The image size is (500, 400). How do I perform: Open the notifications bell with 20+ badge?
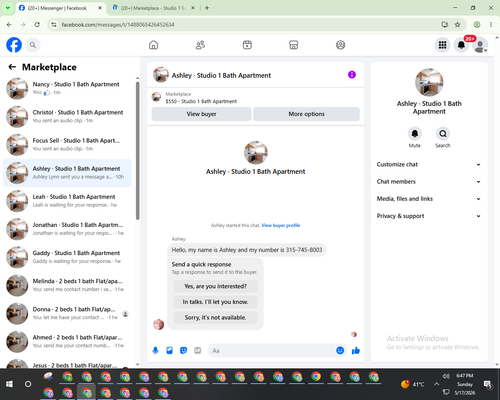click(x=461, y=45)
